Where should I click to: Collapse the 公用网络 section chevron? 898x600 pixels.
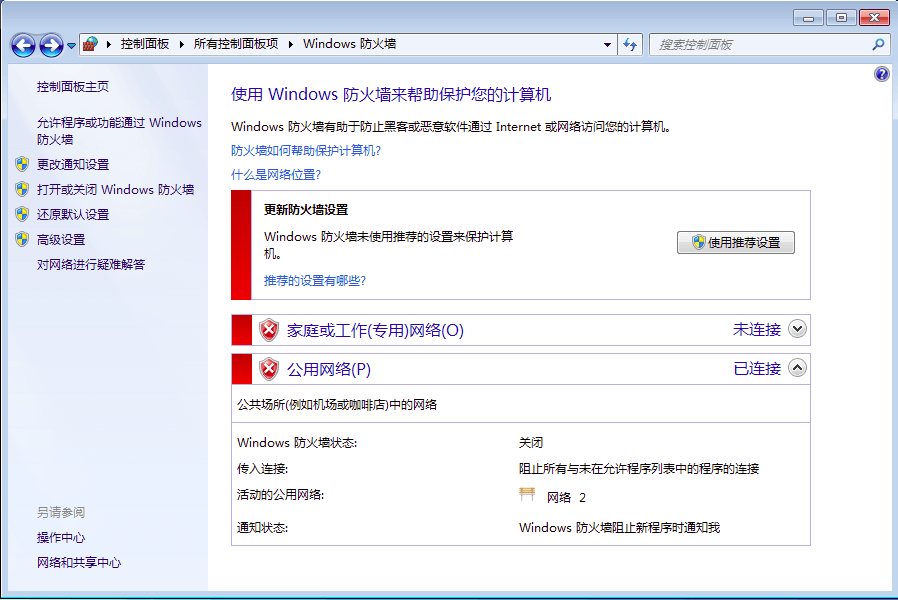coord(797,368)
